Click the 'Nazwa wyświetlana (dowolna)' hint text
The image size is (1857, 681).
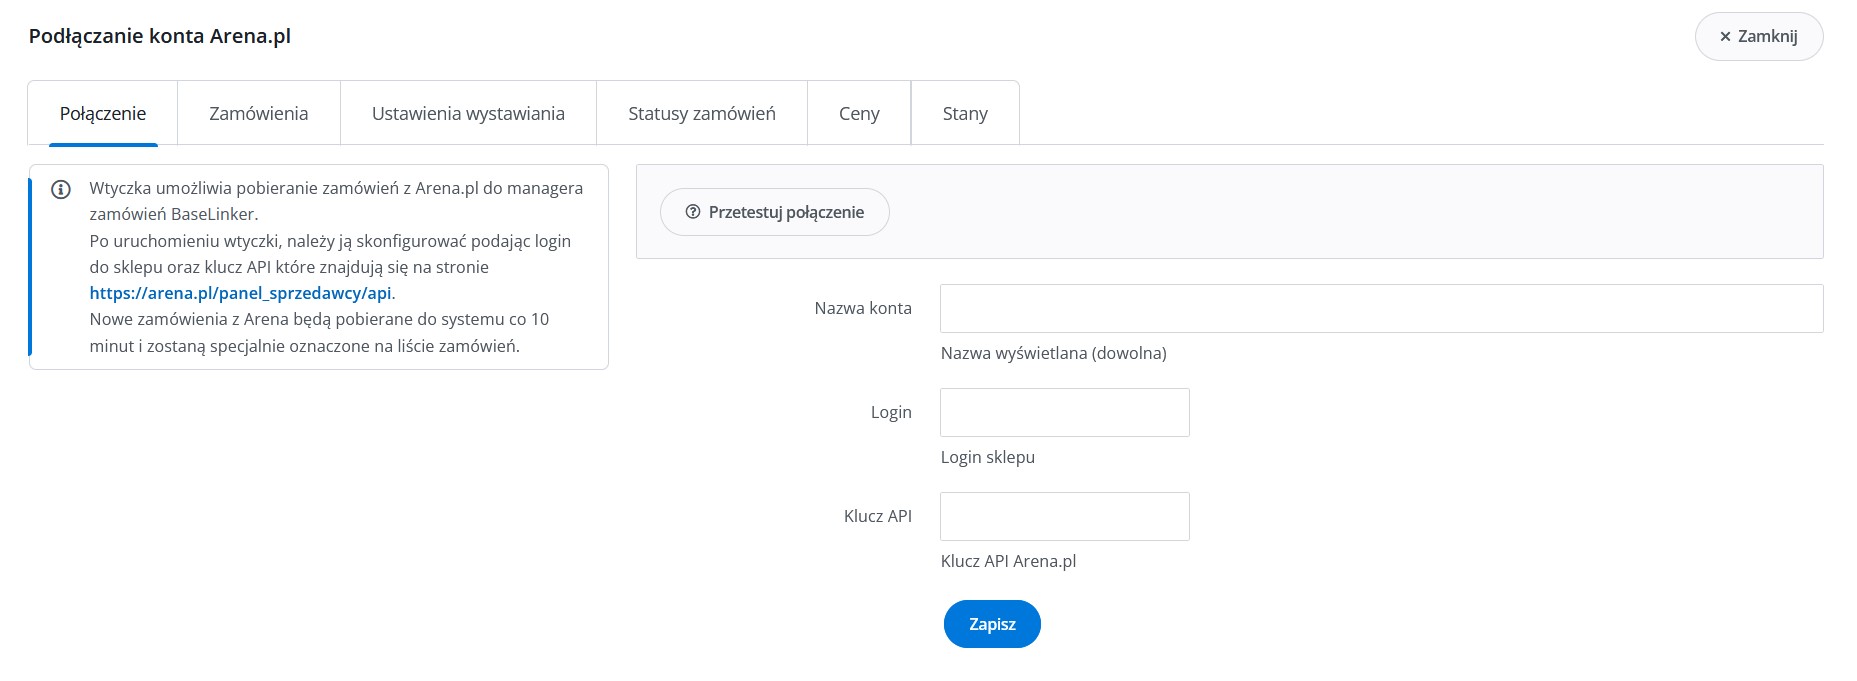tap(1054, 353)
